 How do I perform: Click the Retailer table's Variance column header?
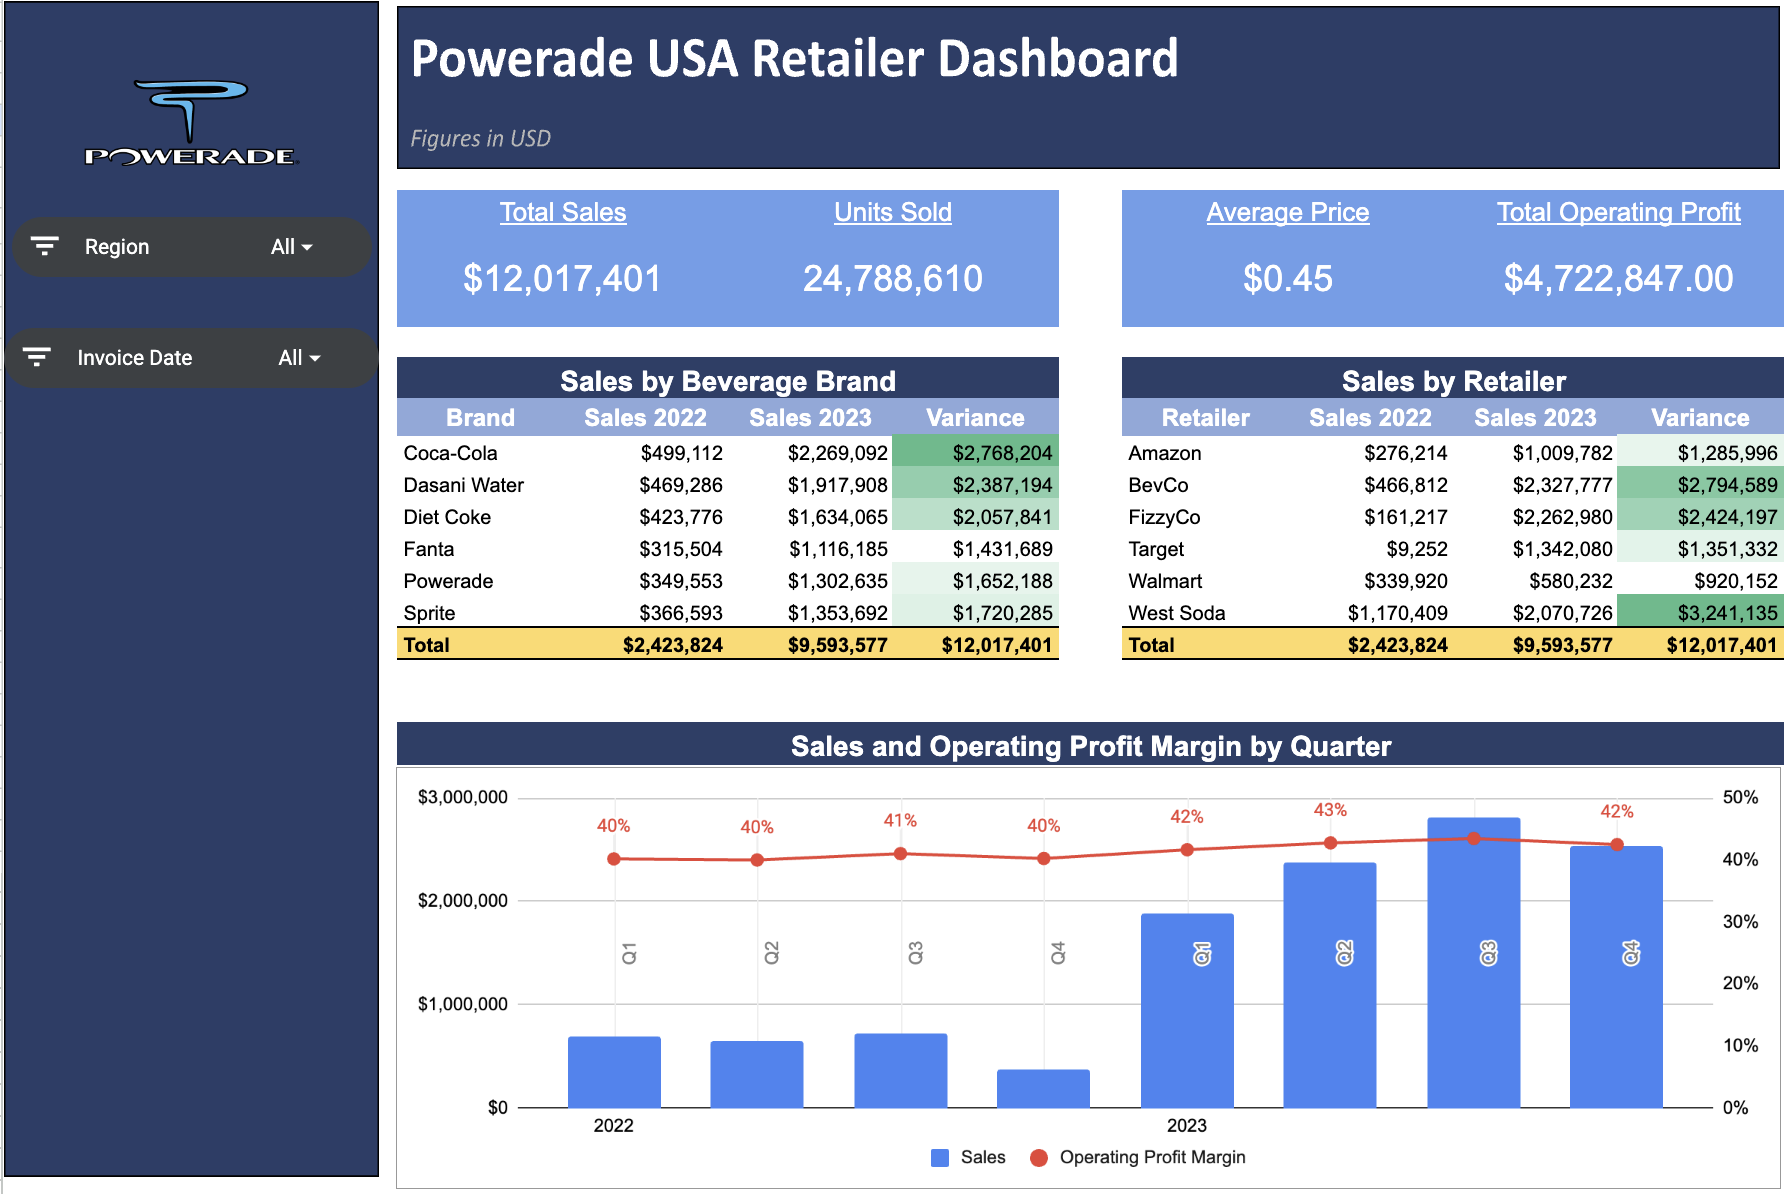click(1699, 418)
